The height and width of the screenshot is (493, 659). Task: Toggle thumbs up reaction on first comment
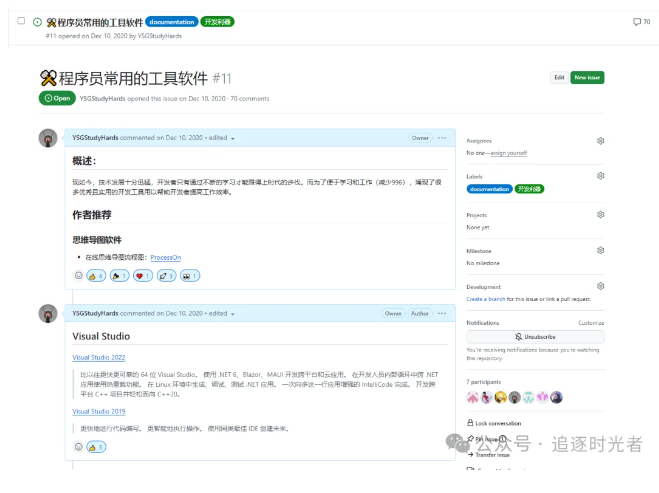tap(96, 275)
